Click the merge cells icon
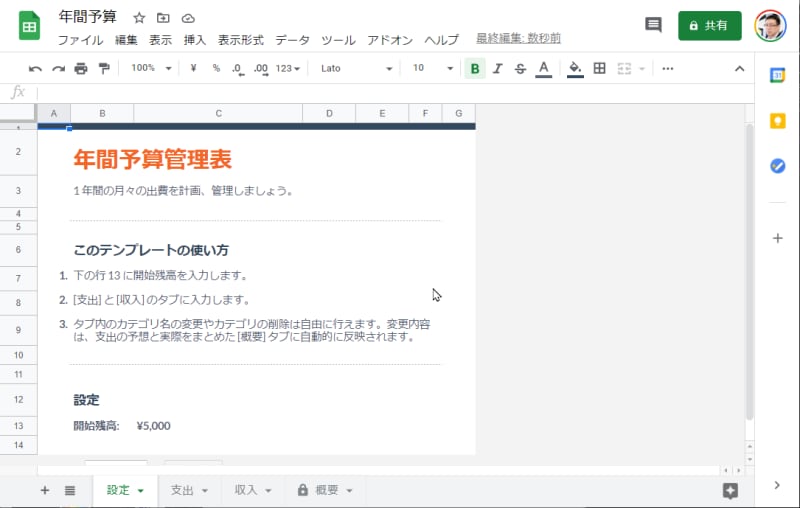 [x=624, y=68]
